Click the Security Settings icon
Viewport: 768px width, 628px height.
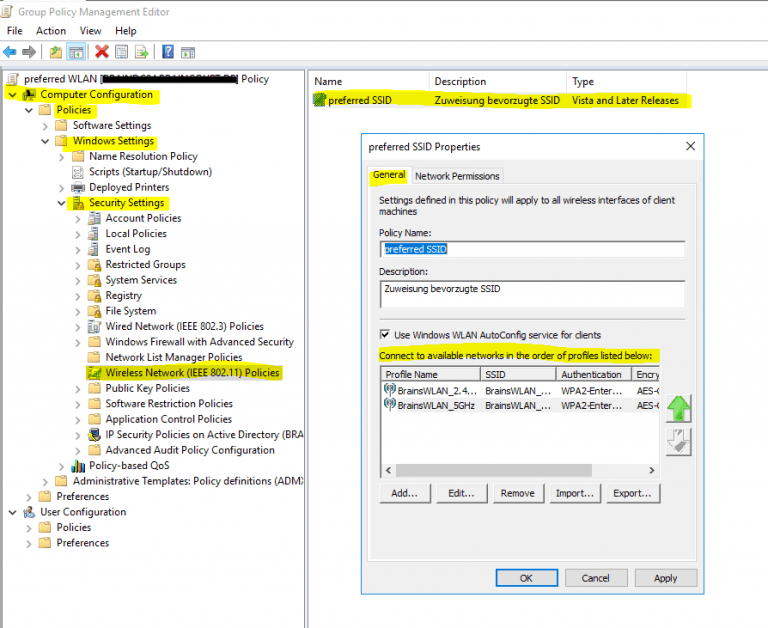[x=78, y=203]
